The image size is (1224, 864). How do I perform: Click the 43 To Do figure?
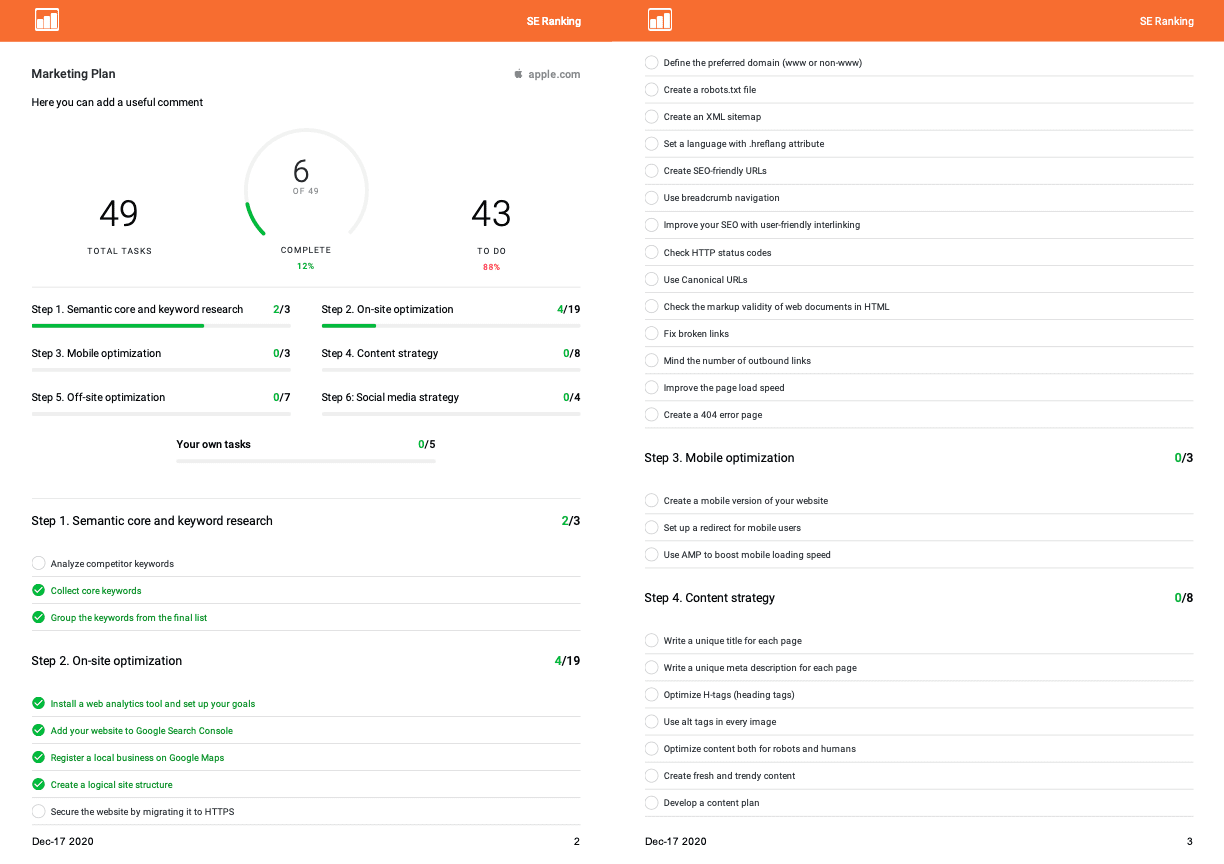491,213
